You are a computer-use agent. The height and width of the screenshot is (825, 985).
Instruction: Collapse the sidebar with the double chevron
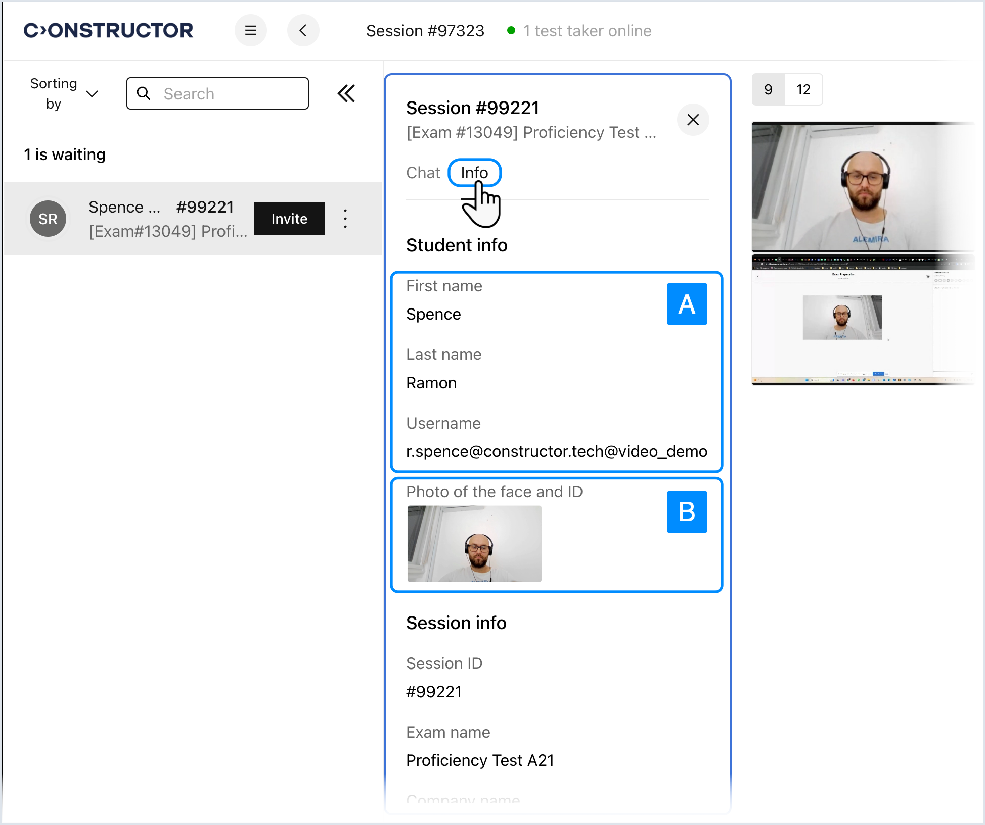tap(346, 94)
